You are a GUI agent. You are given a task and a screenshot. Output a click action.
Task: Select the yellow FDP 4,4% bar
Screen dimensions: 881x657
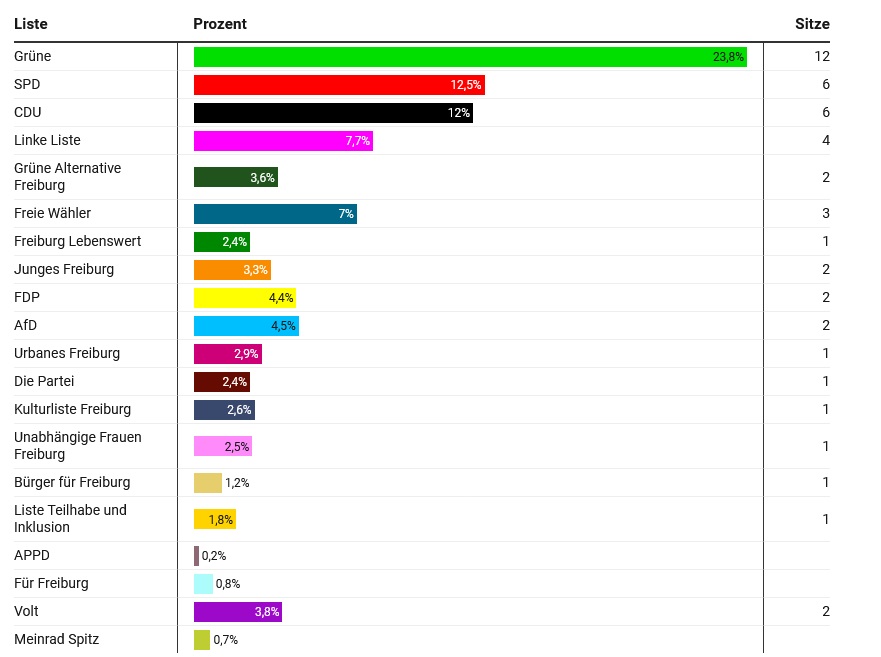point(245,298)
